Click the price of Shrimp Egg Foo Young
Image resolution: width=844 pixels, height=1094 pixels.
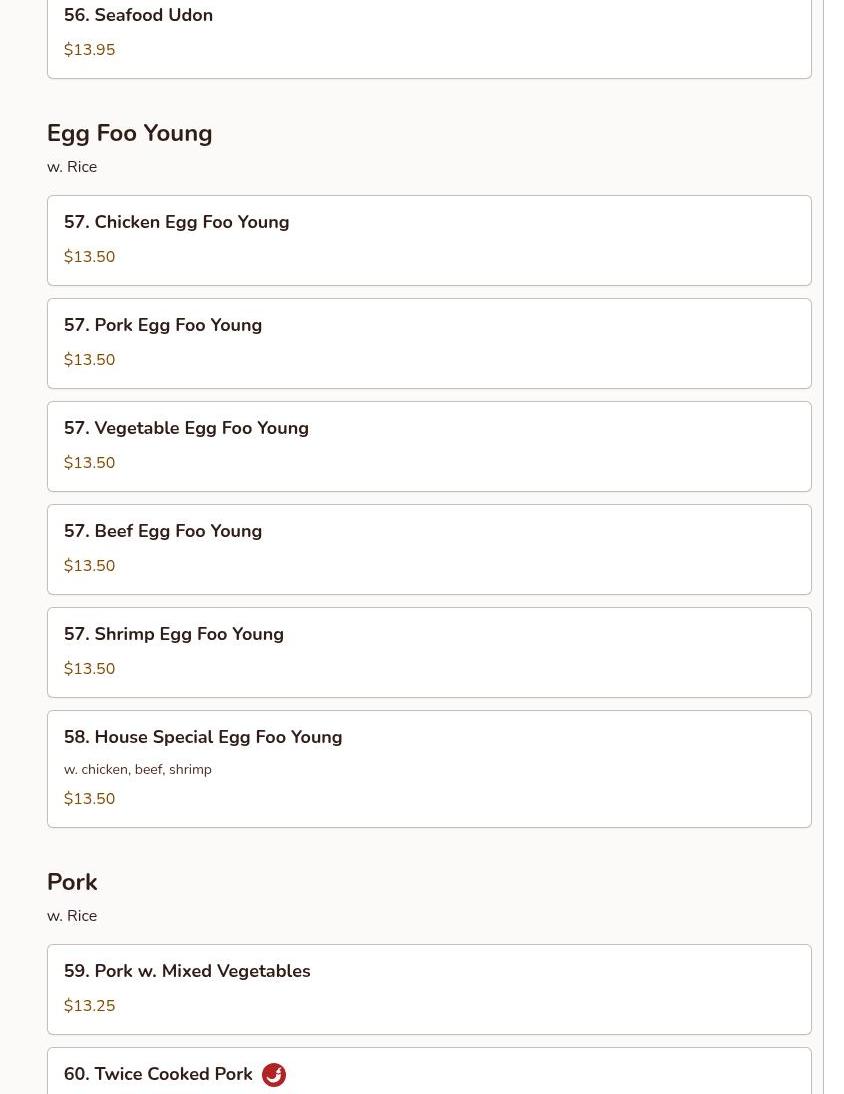90,669
